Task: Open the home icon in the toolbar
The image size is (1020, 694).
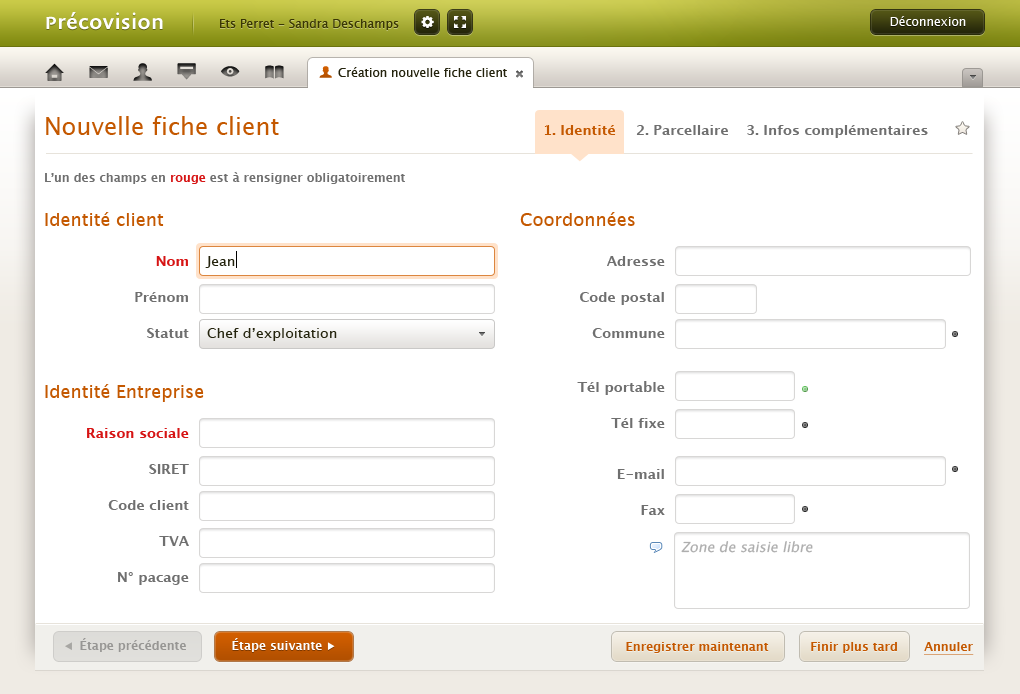Action: click(x=55, y=72)
